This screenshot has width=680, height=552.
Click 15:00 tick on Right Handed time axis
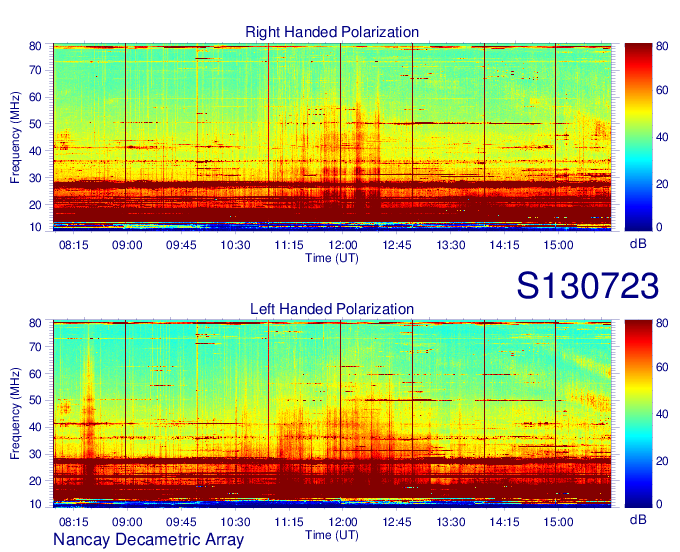(x=559, y=245)
